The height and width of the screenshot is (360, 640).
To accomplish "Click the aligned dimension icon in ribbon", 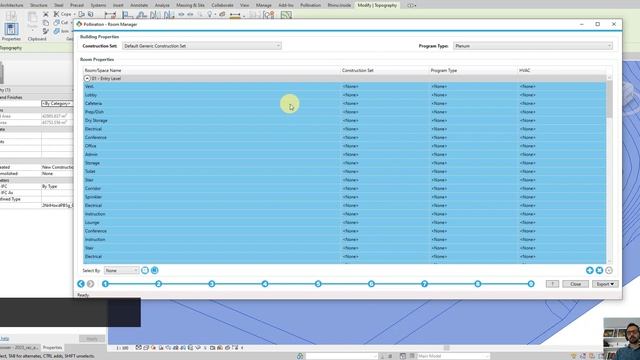I will click(110, 15).
